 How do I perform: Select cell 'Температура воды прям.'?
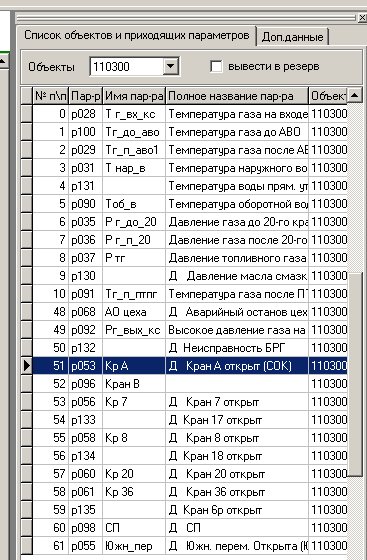237,186
